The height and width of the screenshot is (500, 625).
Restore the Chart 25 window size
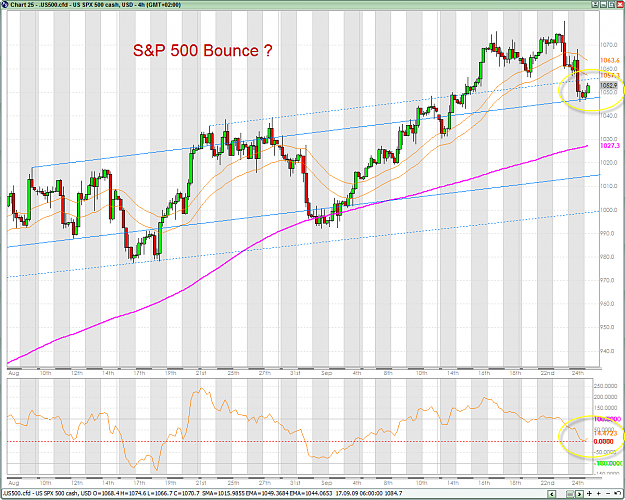pos(611,4)
